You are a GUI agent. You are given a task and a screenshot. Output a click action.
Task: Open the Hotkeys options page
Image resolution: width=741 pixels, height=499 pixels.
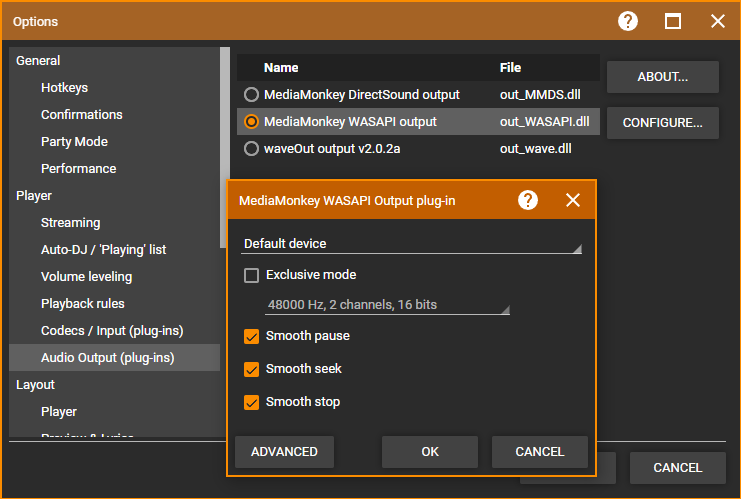pos(64,87)
